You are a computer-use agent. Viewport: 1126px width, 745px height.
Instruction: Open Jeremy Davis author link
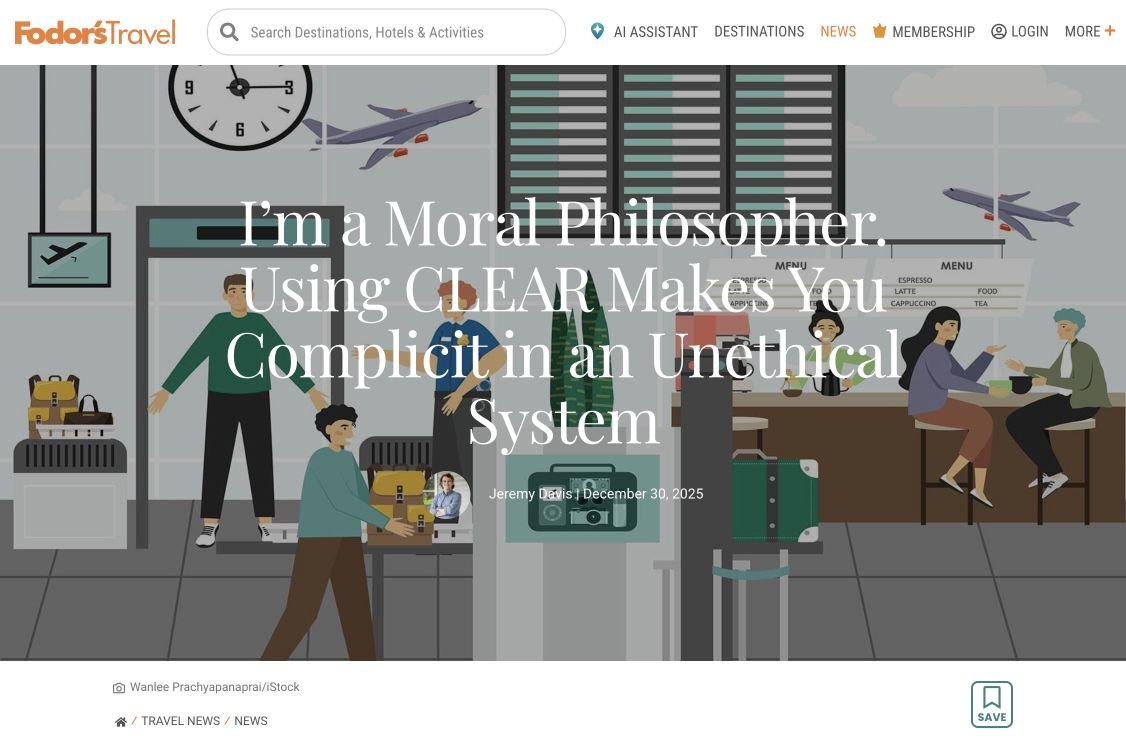click(530, 494)
